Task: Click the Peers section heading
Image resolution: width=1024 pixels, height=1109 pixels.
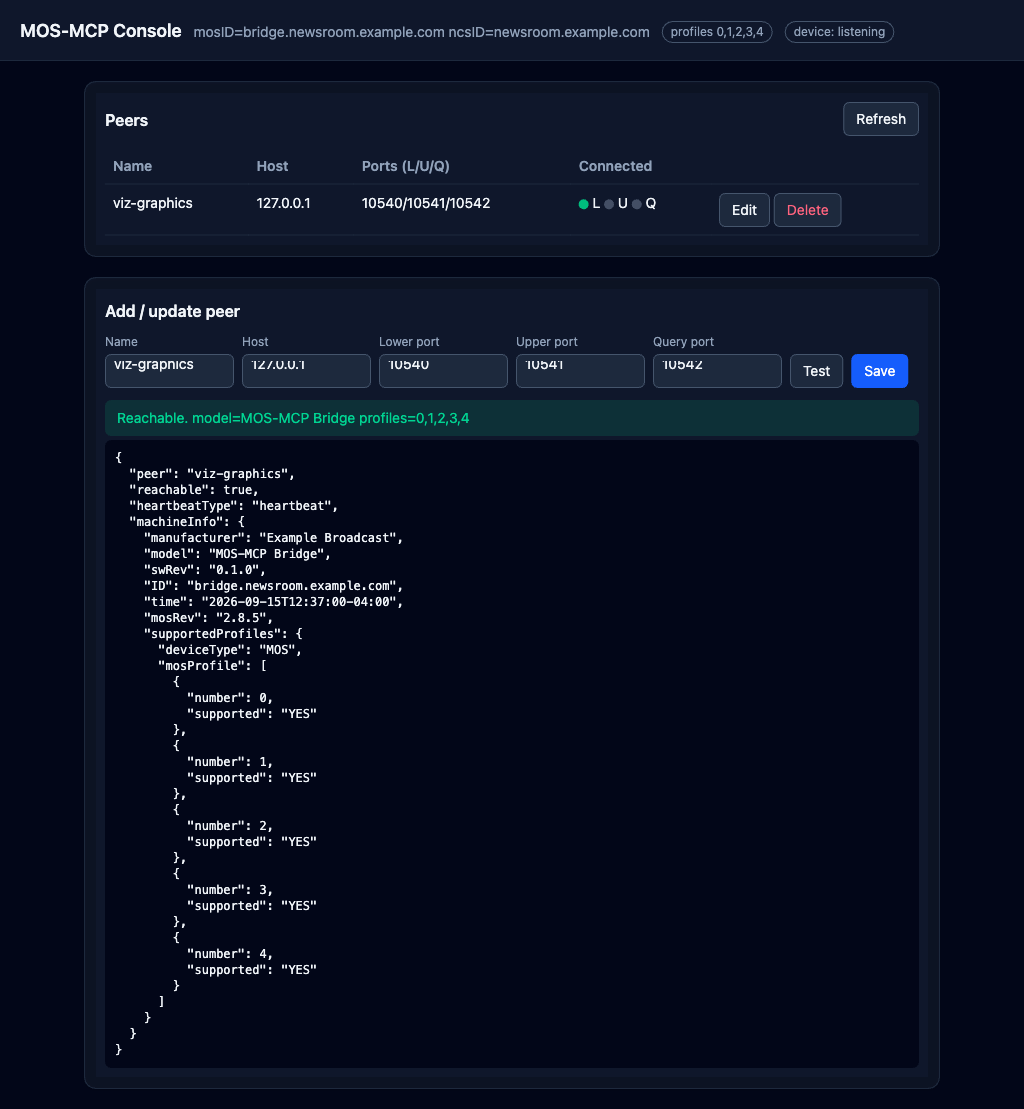Action: [x=127, y=120]
